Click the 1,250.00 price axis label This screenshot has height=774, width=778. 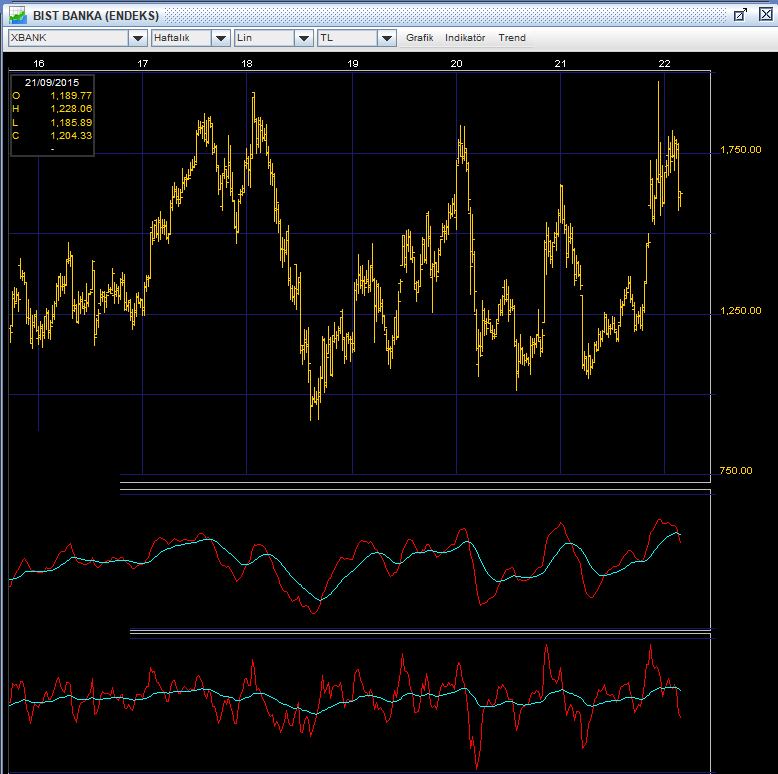pos(740,310)
